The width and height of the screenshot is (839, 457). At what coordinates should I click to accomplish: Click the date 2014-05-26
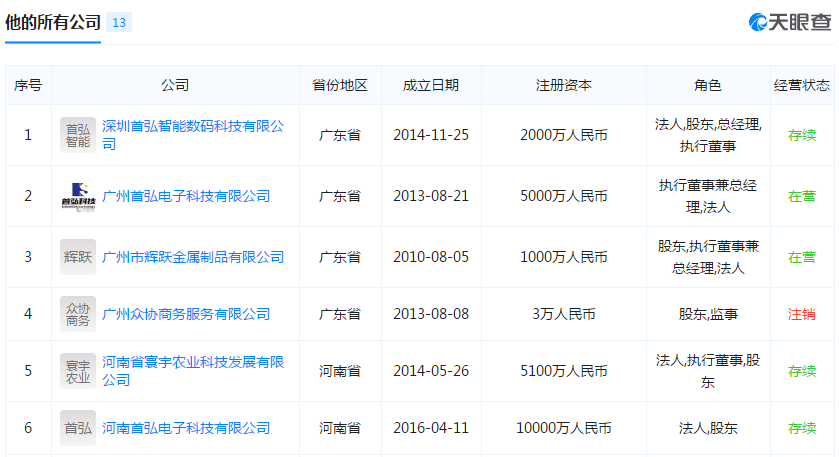pyautogui.click(x=431, y=371)
